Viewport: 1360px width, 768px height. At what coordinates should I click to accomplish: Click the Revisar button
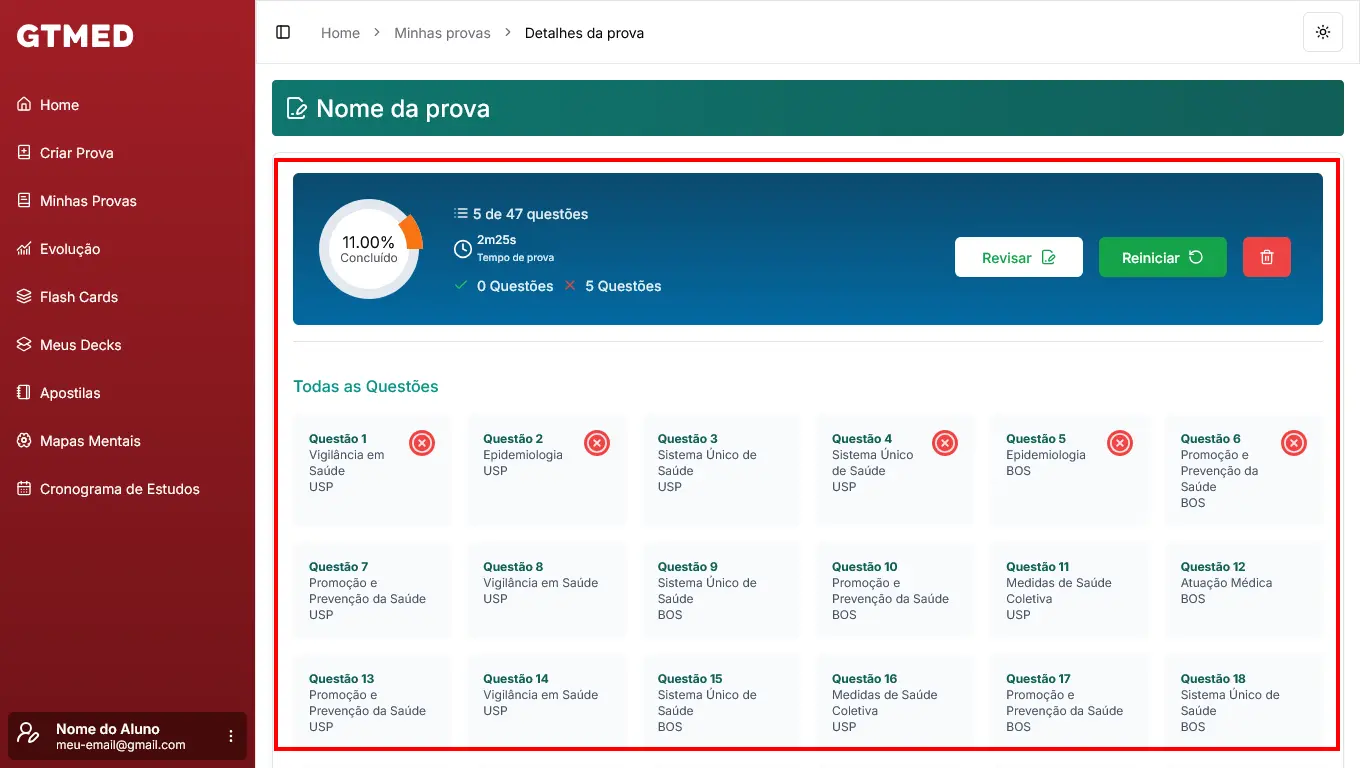coord(1018,257)
